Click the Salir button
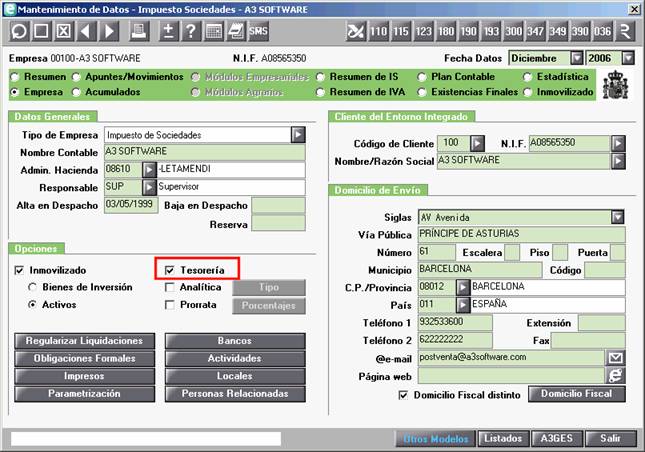The image size is (645, 452). (x=610, y=439)
